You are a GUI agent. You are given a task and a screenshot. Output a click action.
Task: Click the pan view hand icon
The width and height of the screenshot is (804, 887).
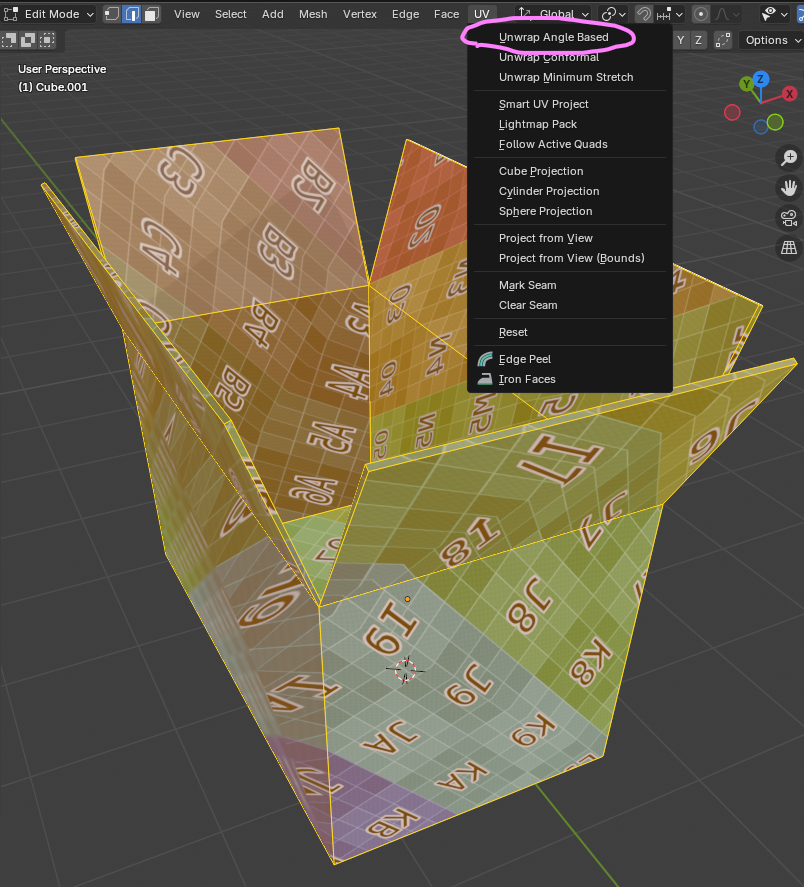click(789, 187)
